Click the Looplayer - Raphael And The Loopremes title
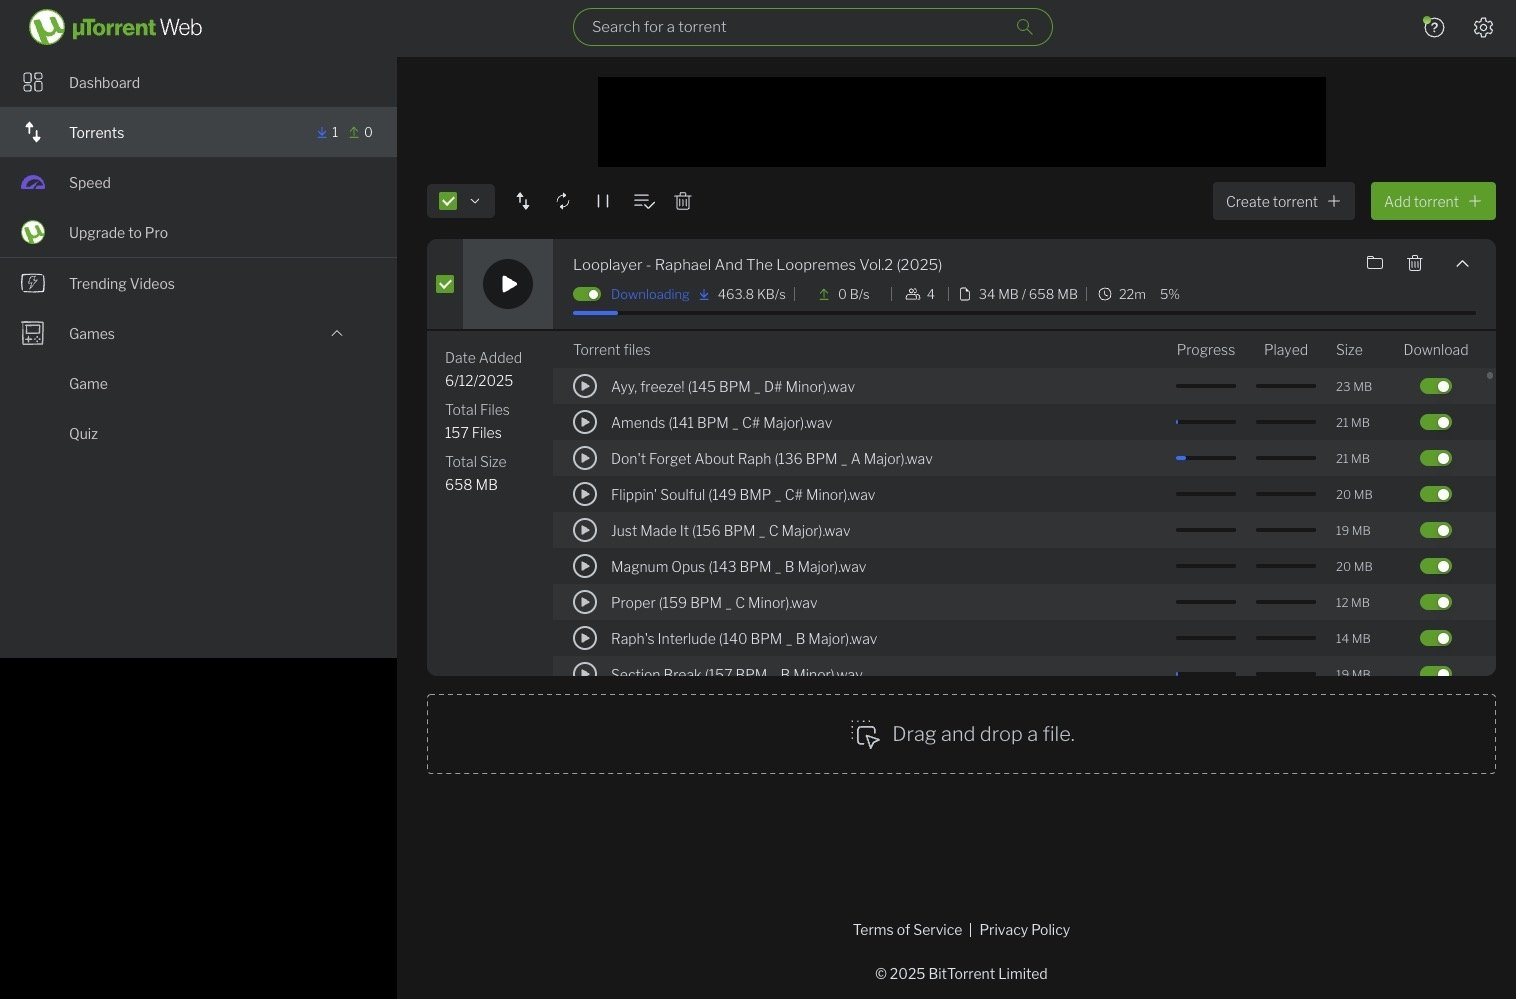1516x999 pixels. (x=757, y=264)
